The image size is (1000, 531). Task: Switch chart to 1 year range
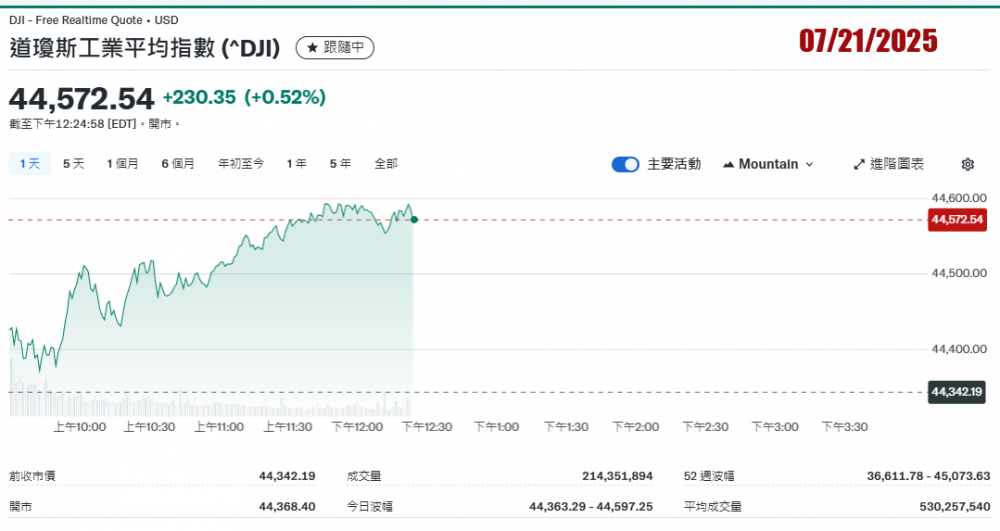pyautogui.click(x=296, y=163)
